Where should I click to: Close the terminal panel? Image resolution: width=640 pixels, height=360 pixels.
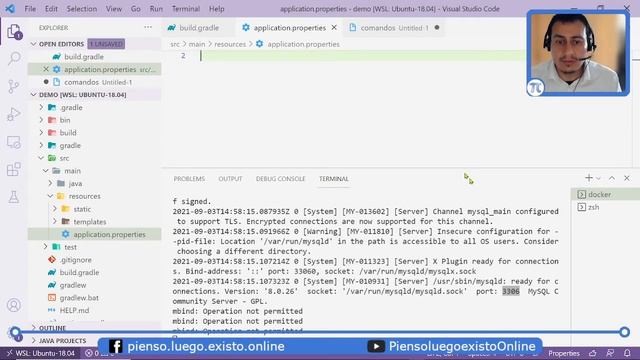click(627, 178)
